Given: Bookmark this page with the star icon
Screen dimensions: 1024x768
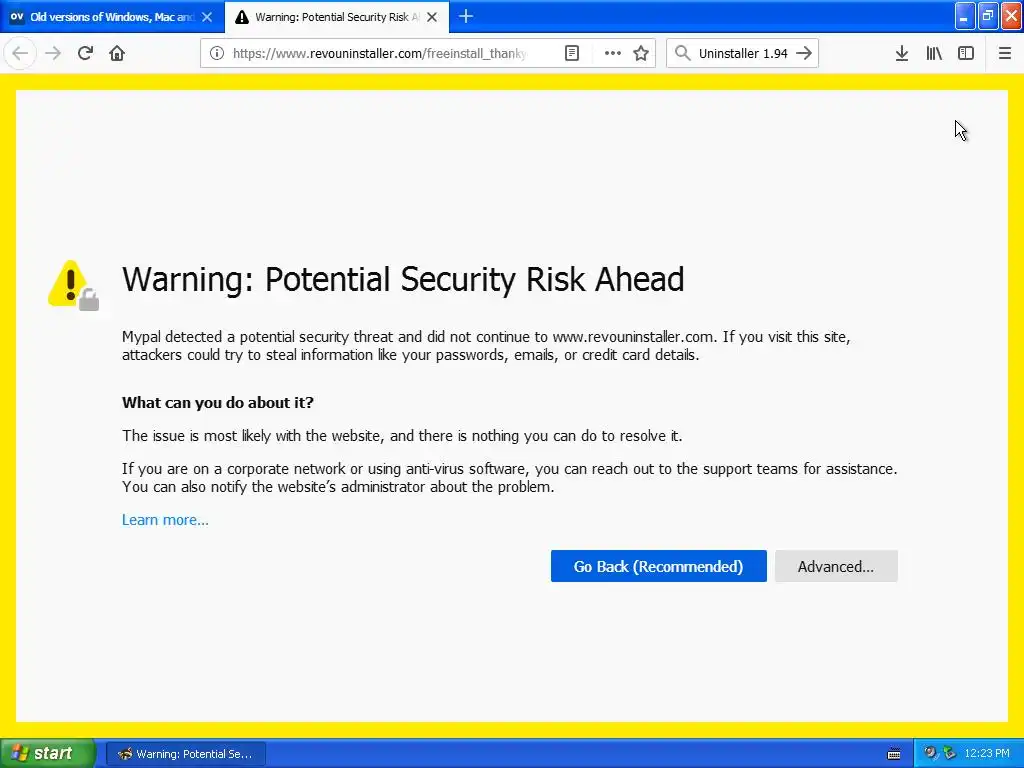Looking at the screenshot, I should point(641,53).
